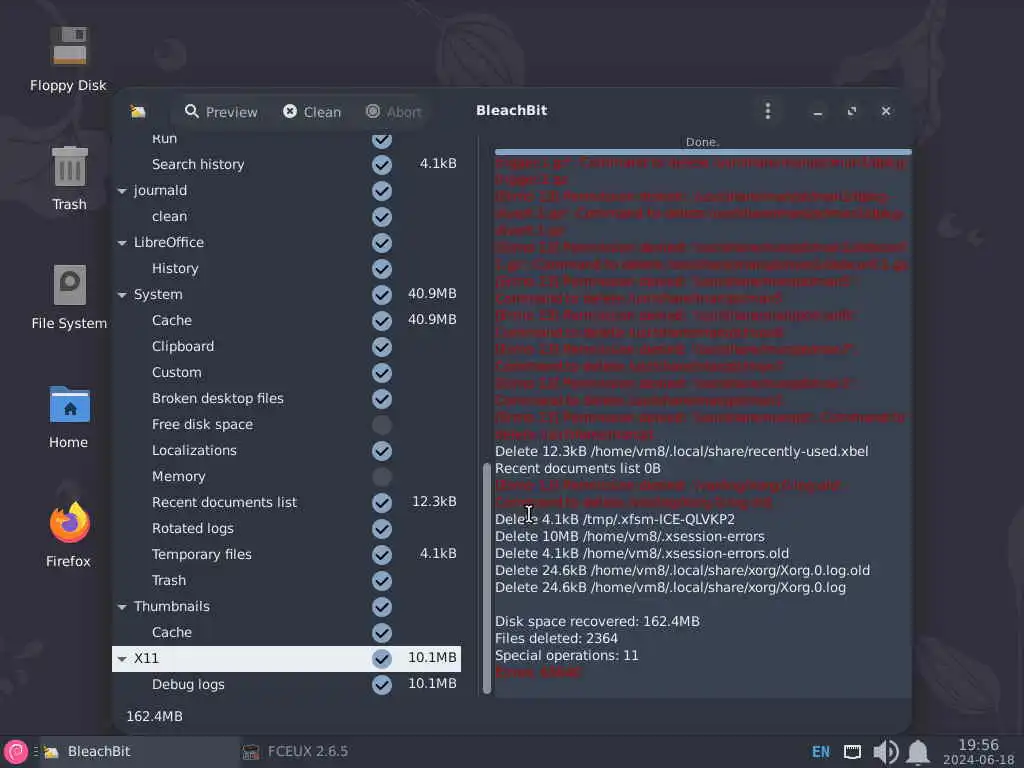The height and width of the screenshot is (768, 1024).
Task: Open the Home folder desktop icon
Action: 69,417
